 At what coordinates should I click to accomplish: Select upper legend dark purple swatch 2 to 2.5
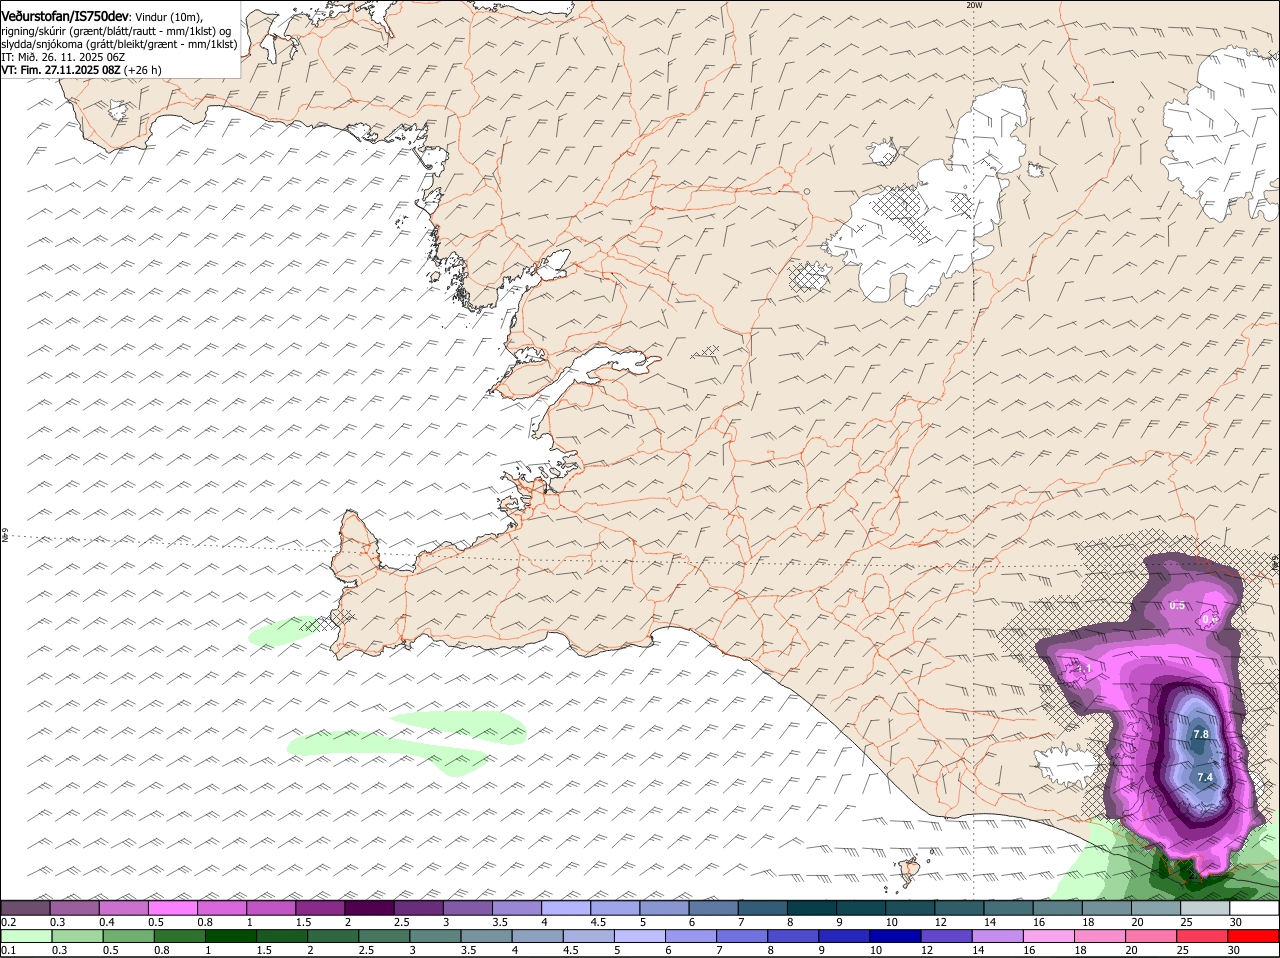369,908
